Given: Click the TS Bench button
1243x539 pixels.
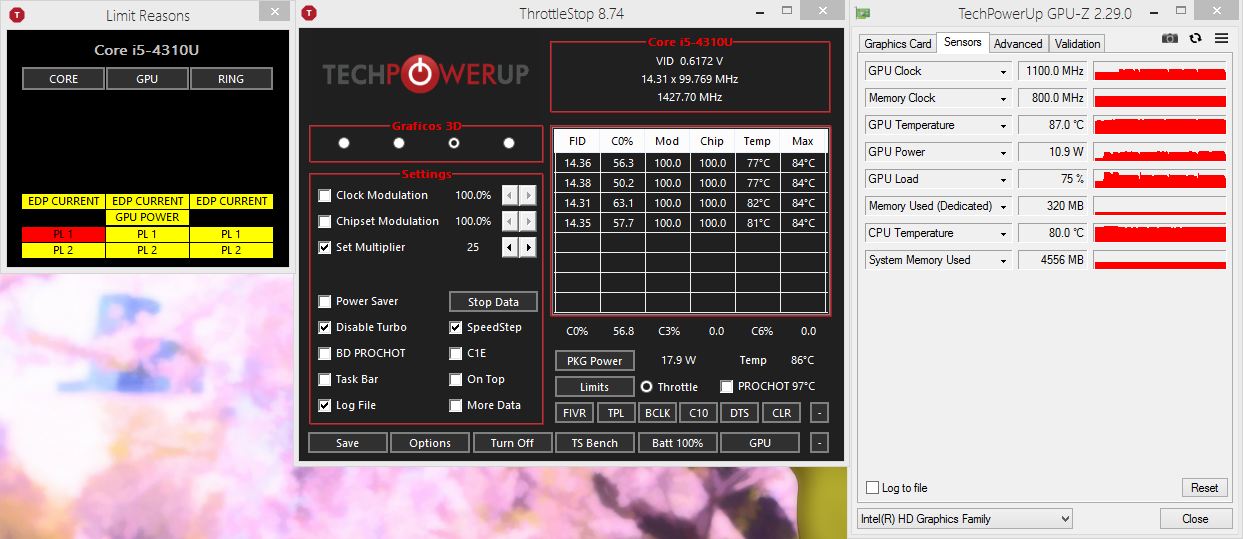Looking at the screenshot, I should pos(594,443).
